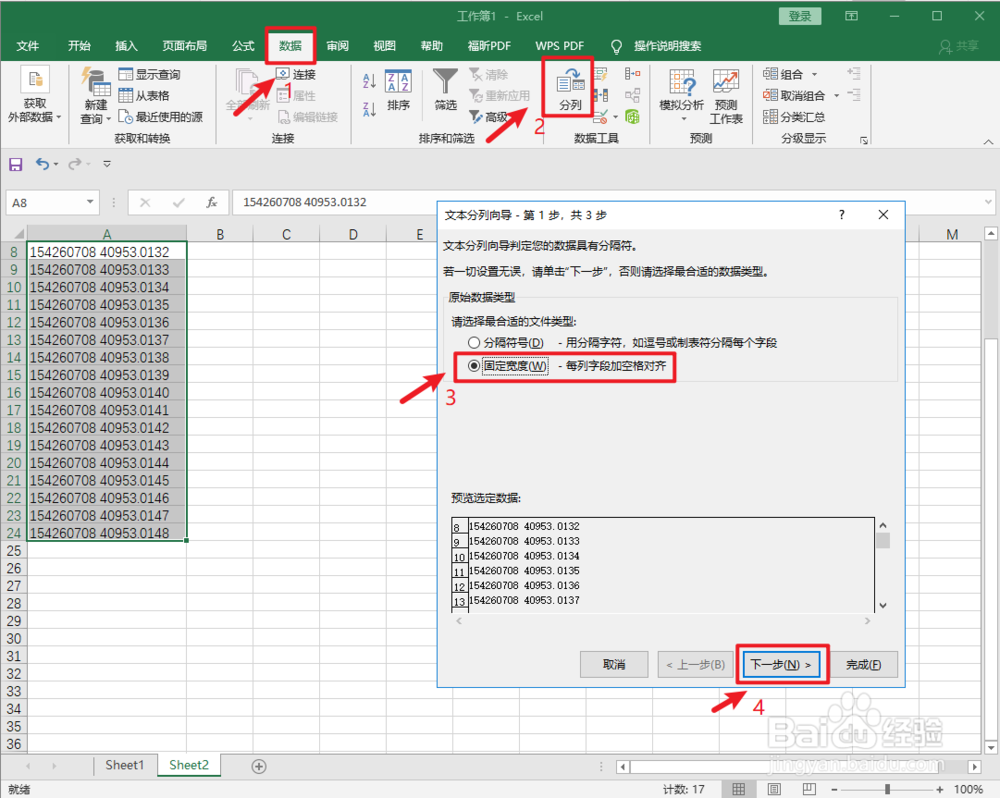The height and width of the screenshot is (798, 1000).
Task: Open the Sort (排序) dialog
Action: 399,89
